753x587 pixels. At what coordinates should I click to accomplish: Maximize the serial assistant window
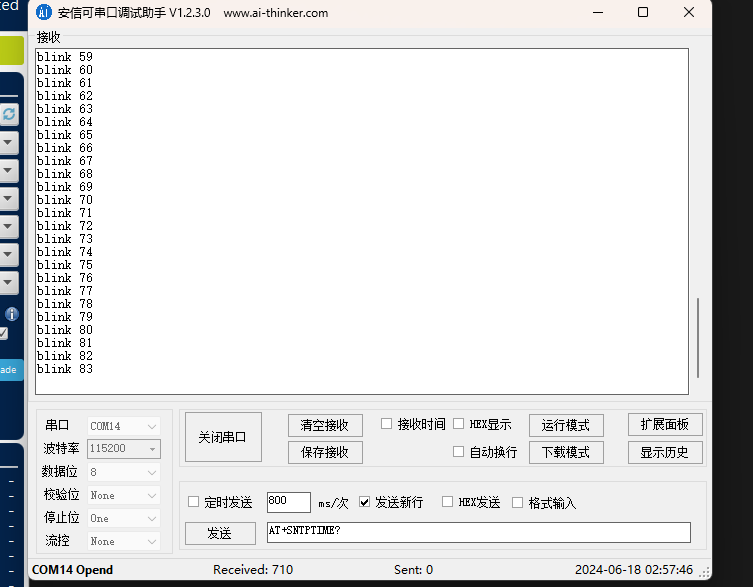[x=643, y=12]
